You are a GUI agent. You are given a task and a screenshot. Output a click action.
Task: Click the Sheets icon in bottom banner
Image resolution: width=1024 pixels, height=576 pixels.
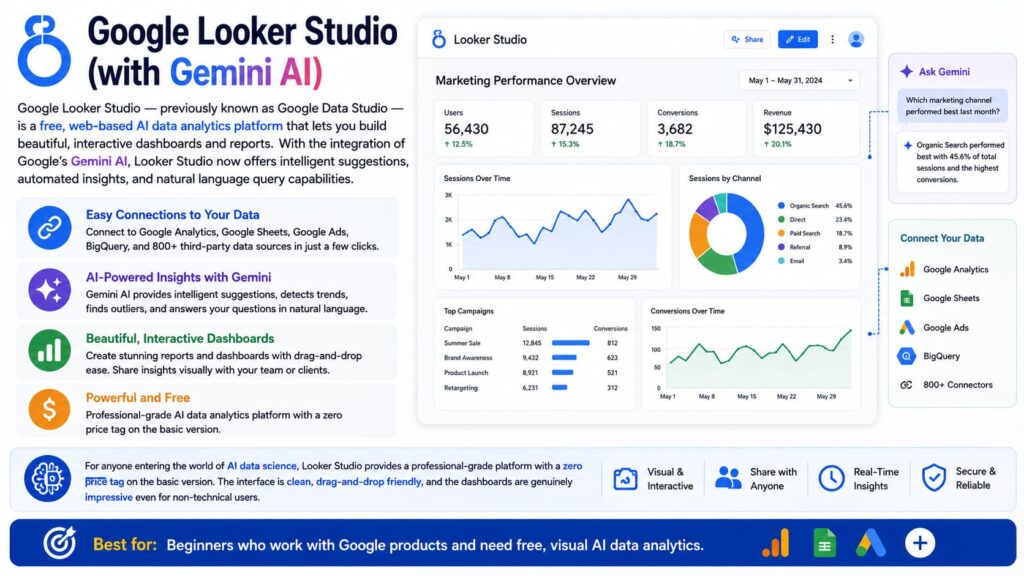coord(824,543)
